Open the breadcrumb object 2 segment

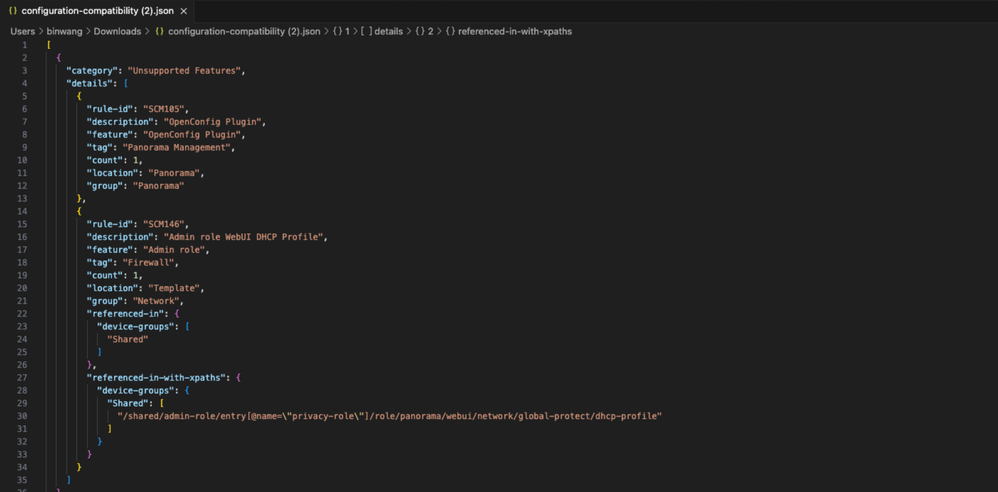(424, 31)
